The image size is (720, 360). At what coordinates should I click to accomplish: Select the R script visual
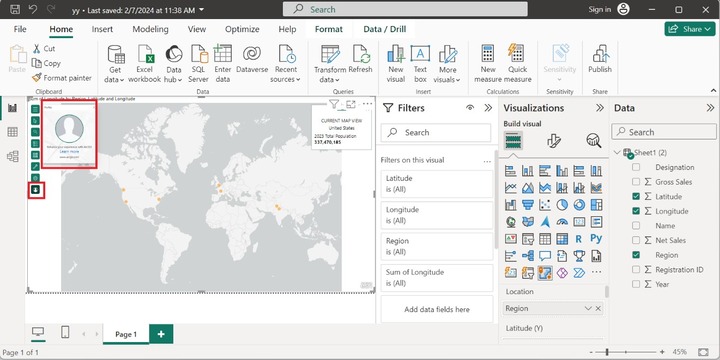tap(579, 239)
